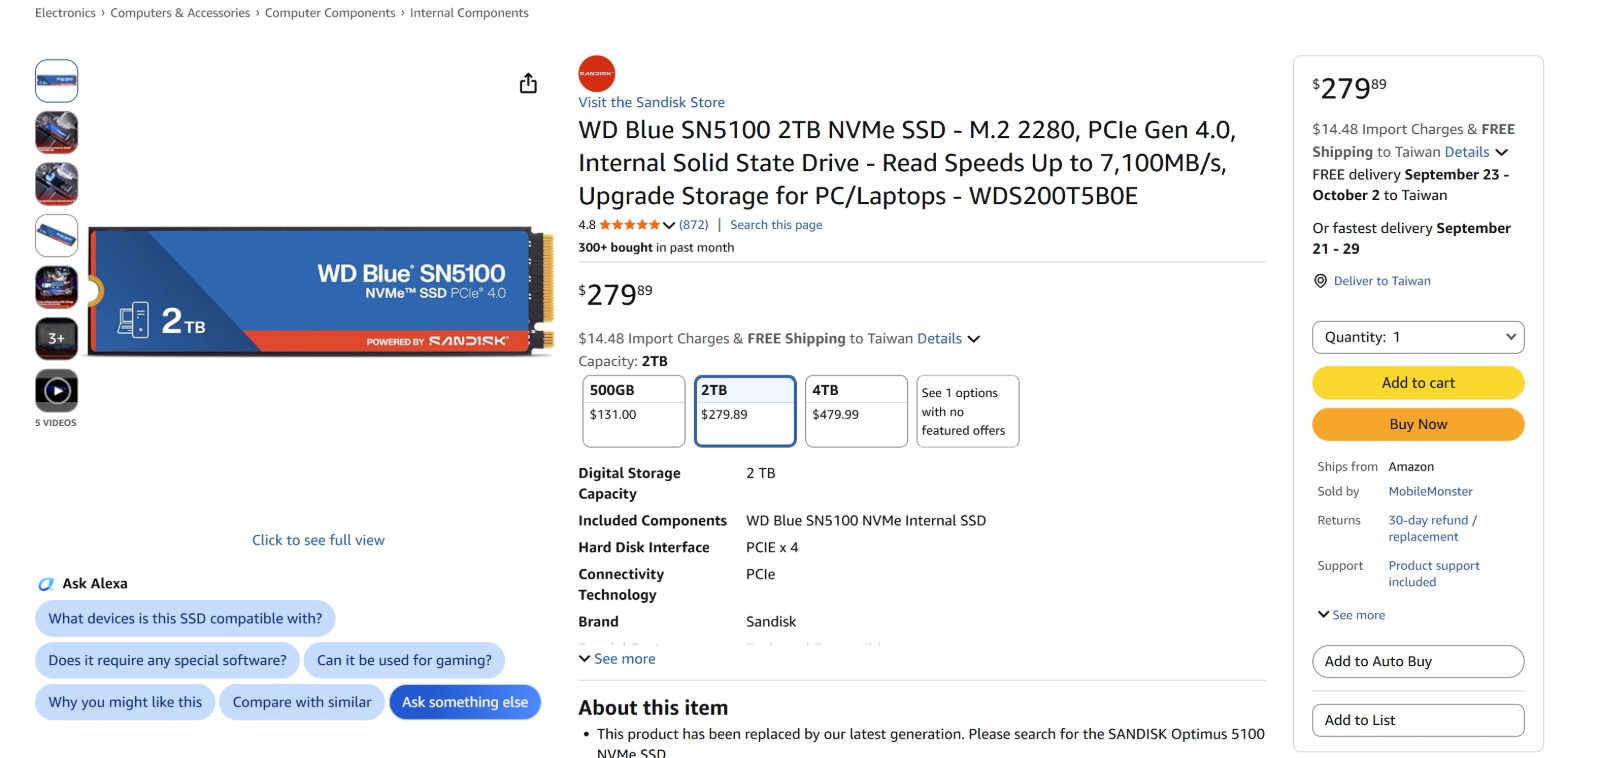Expand import charges Details in buy box
This screenshot has height=758, width=1600.
click(x=1476, y=152)
